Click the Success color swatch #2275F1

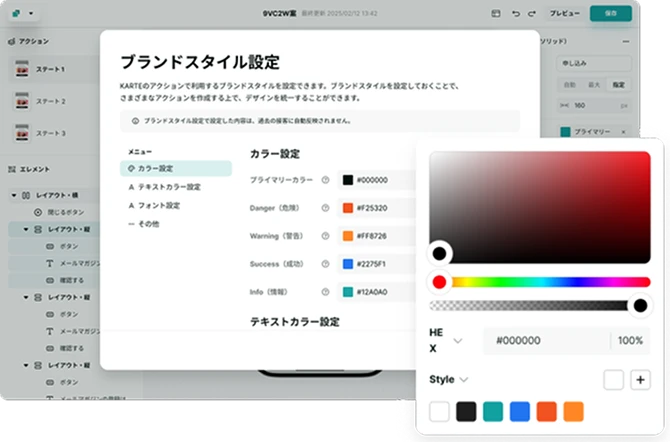click(348, 264)
